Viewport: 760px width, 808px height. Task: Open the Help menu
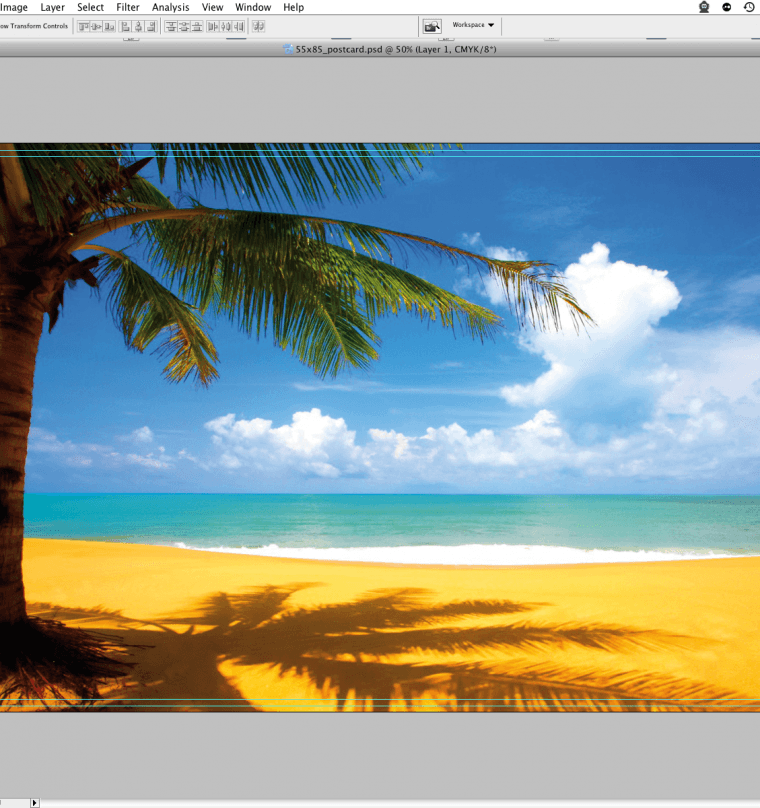tap(293, 7)
